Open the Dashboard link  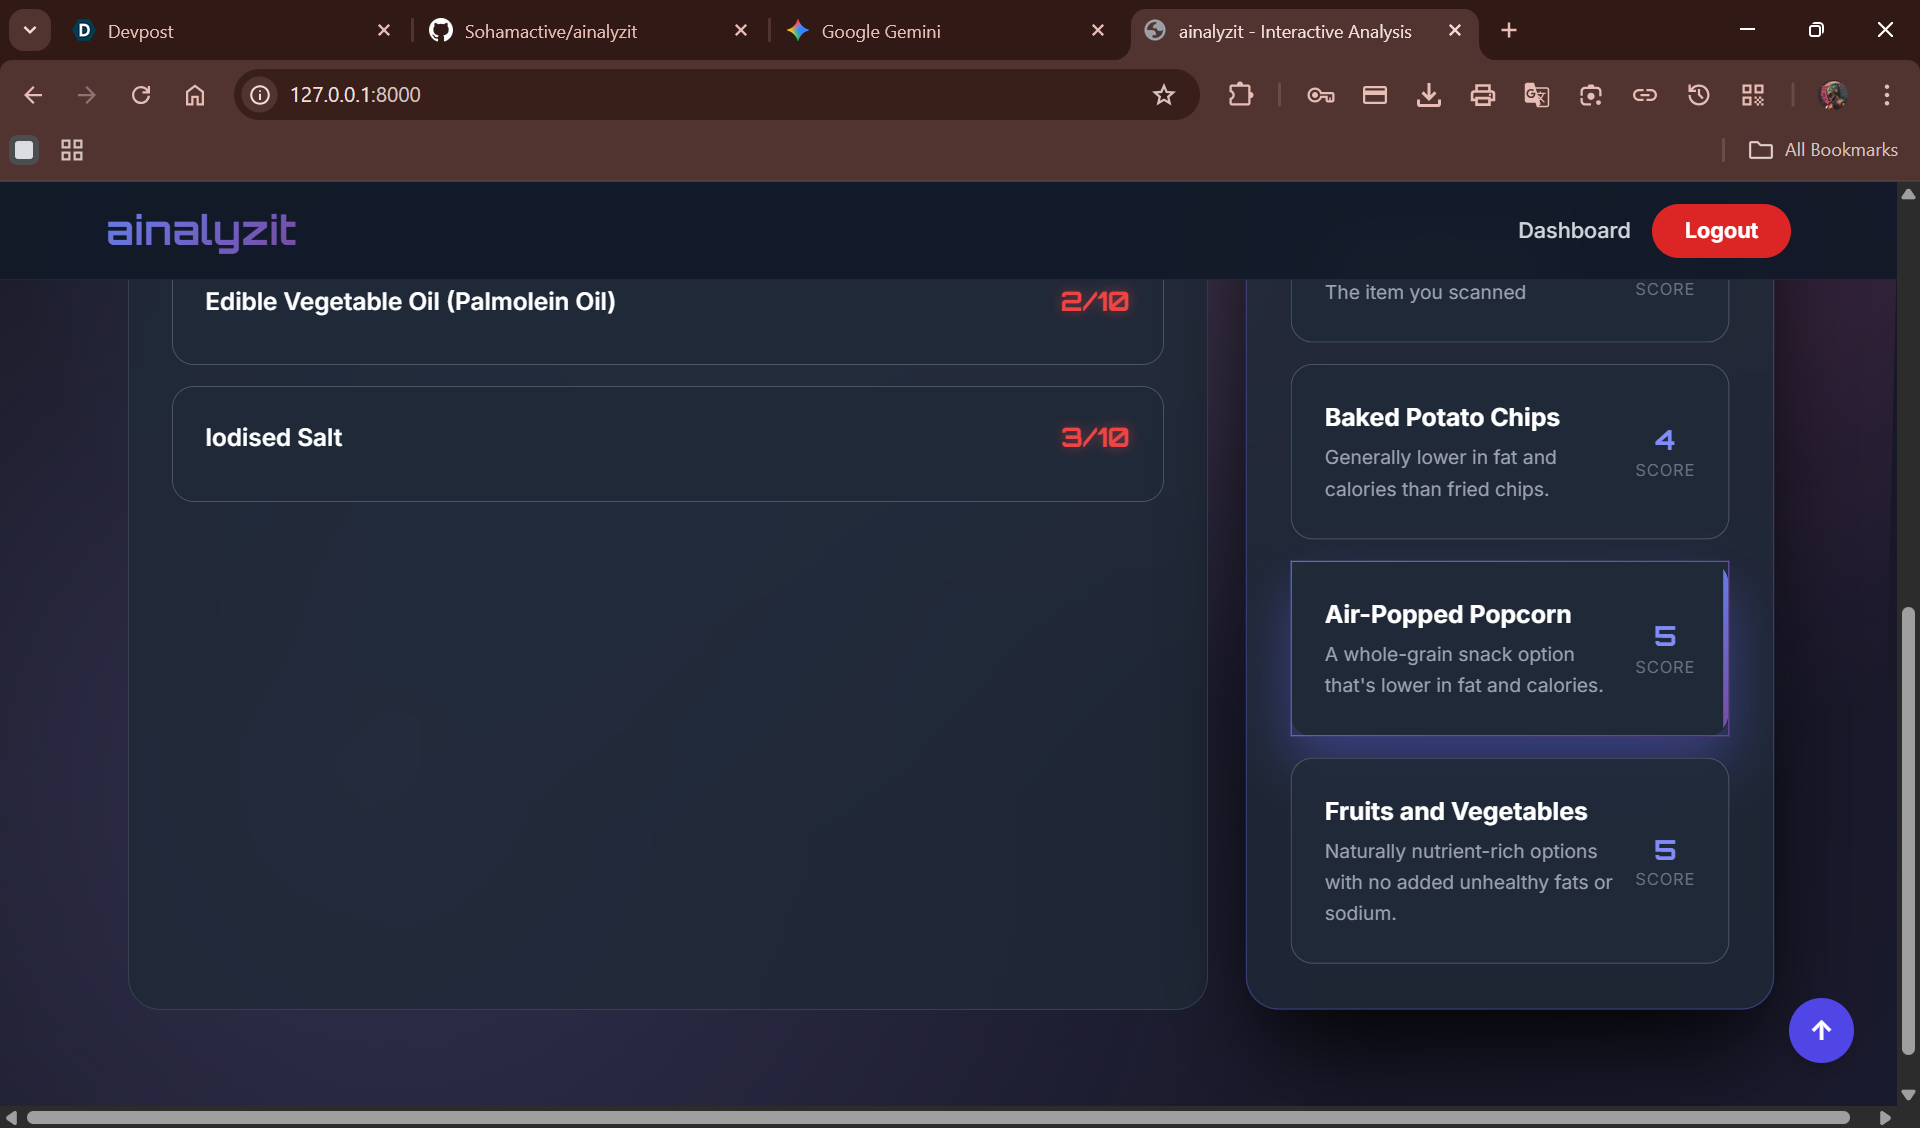click(1573, 231)
